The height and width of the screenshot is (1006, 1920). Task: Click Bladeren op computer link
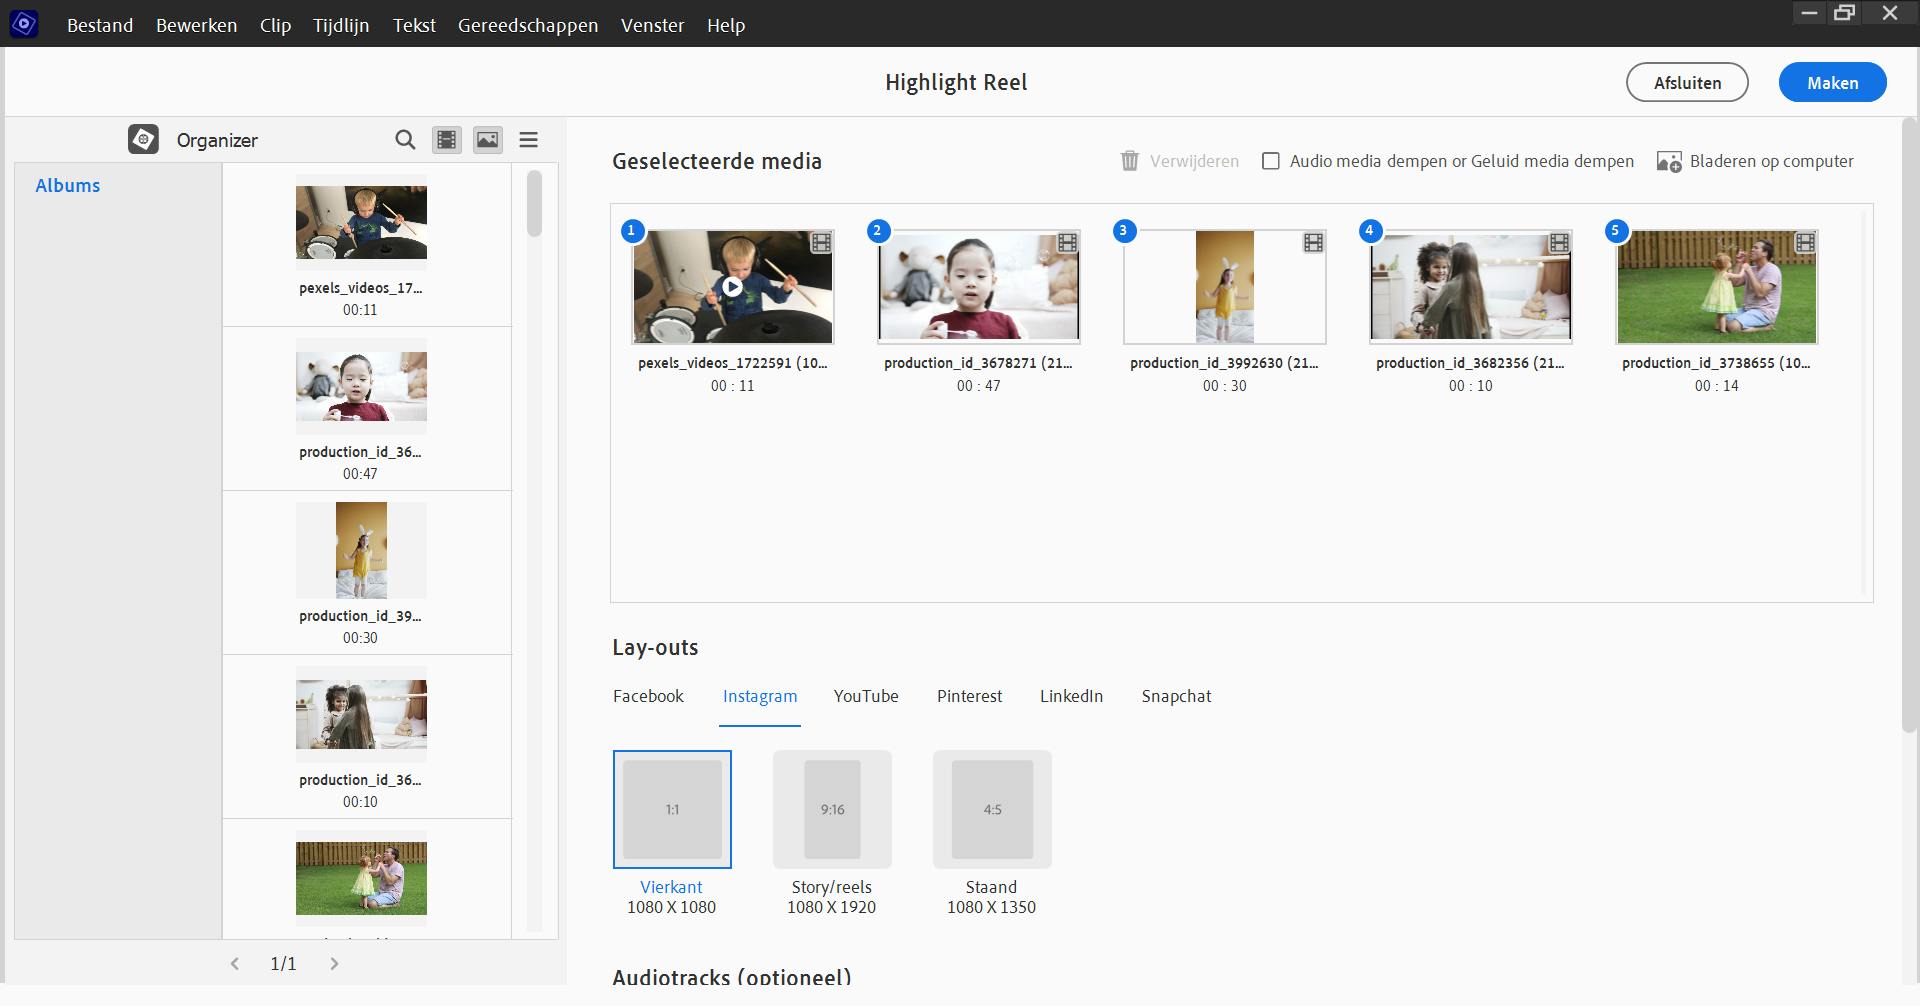coord(1772,161)
